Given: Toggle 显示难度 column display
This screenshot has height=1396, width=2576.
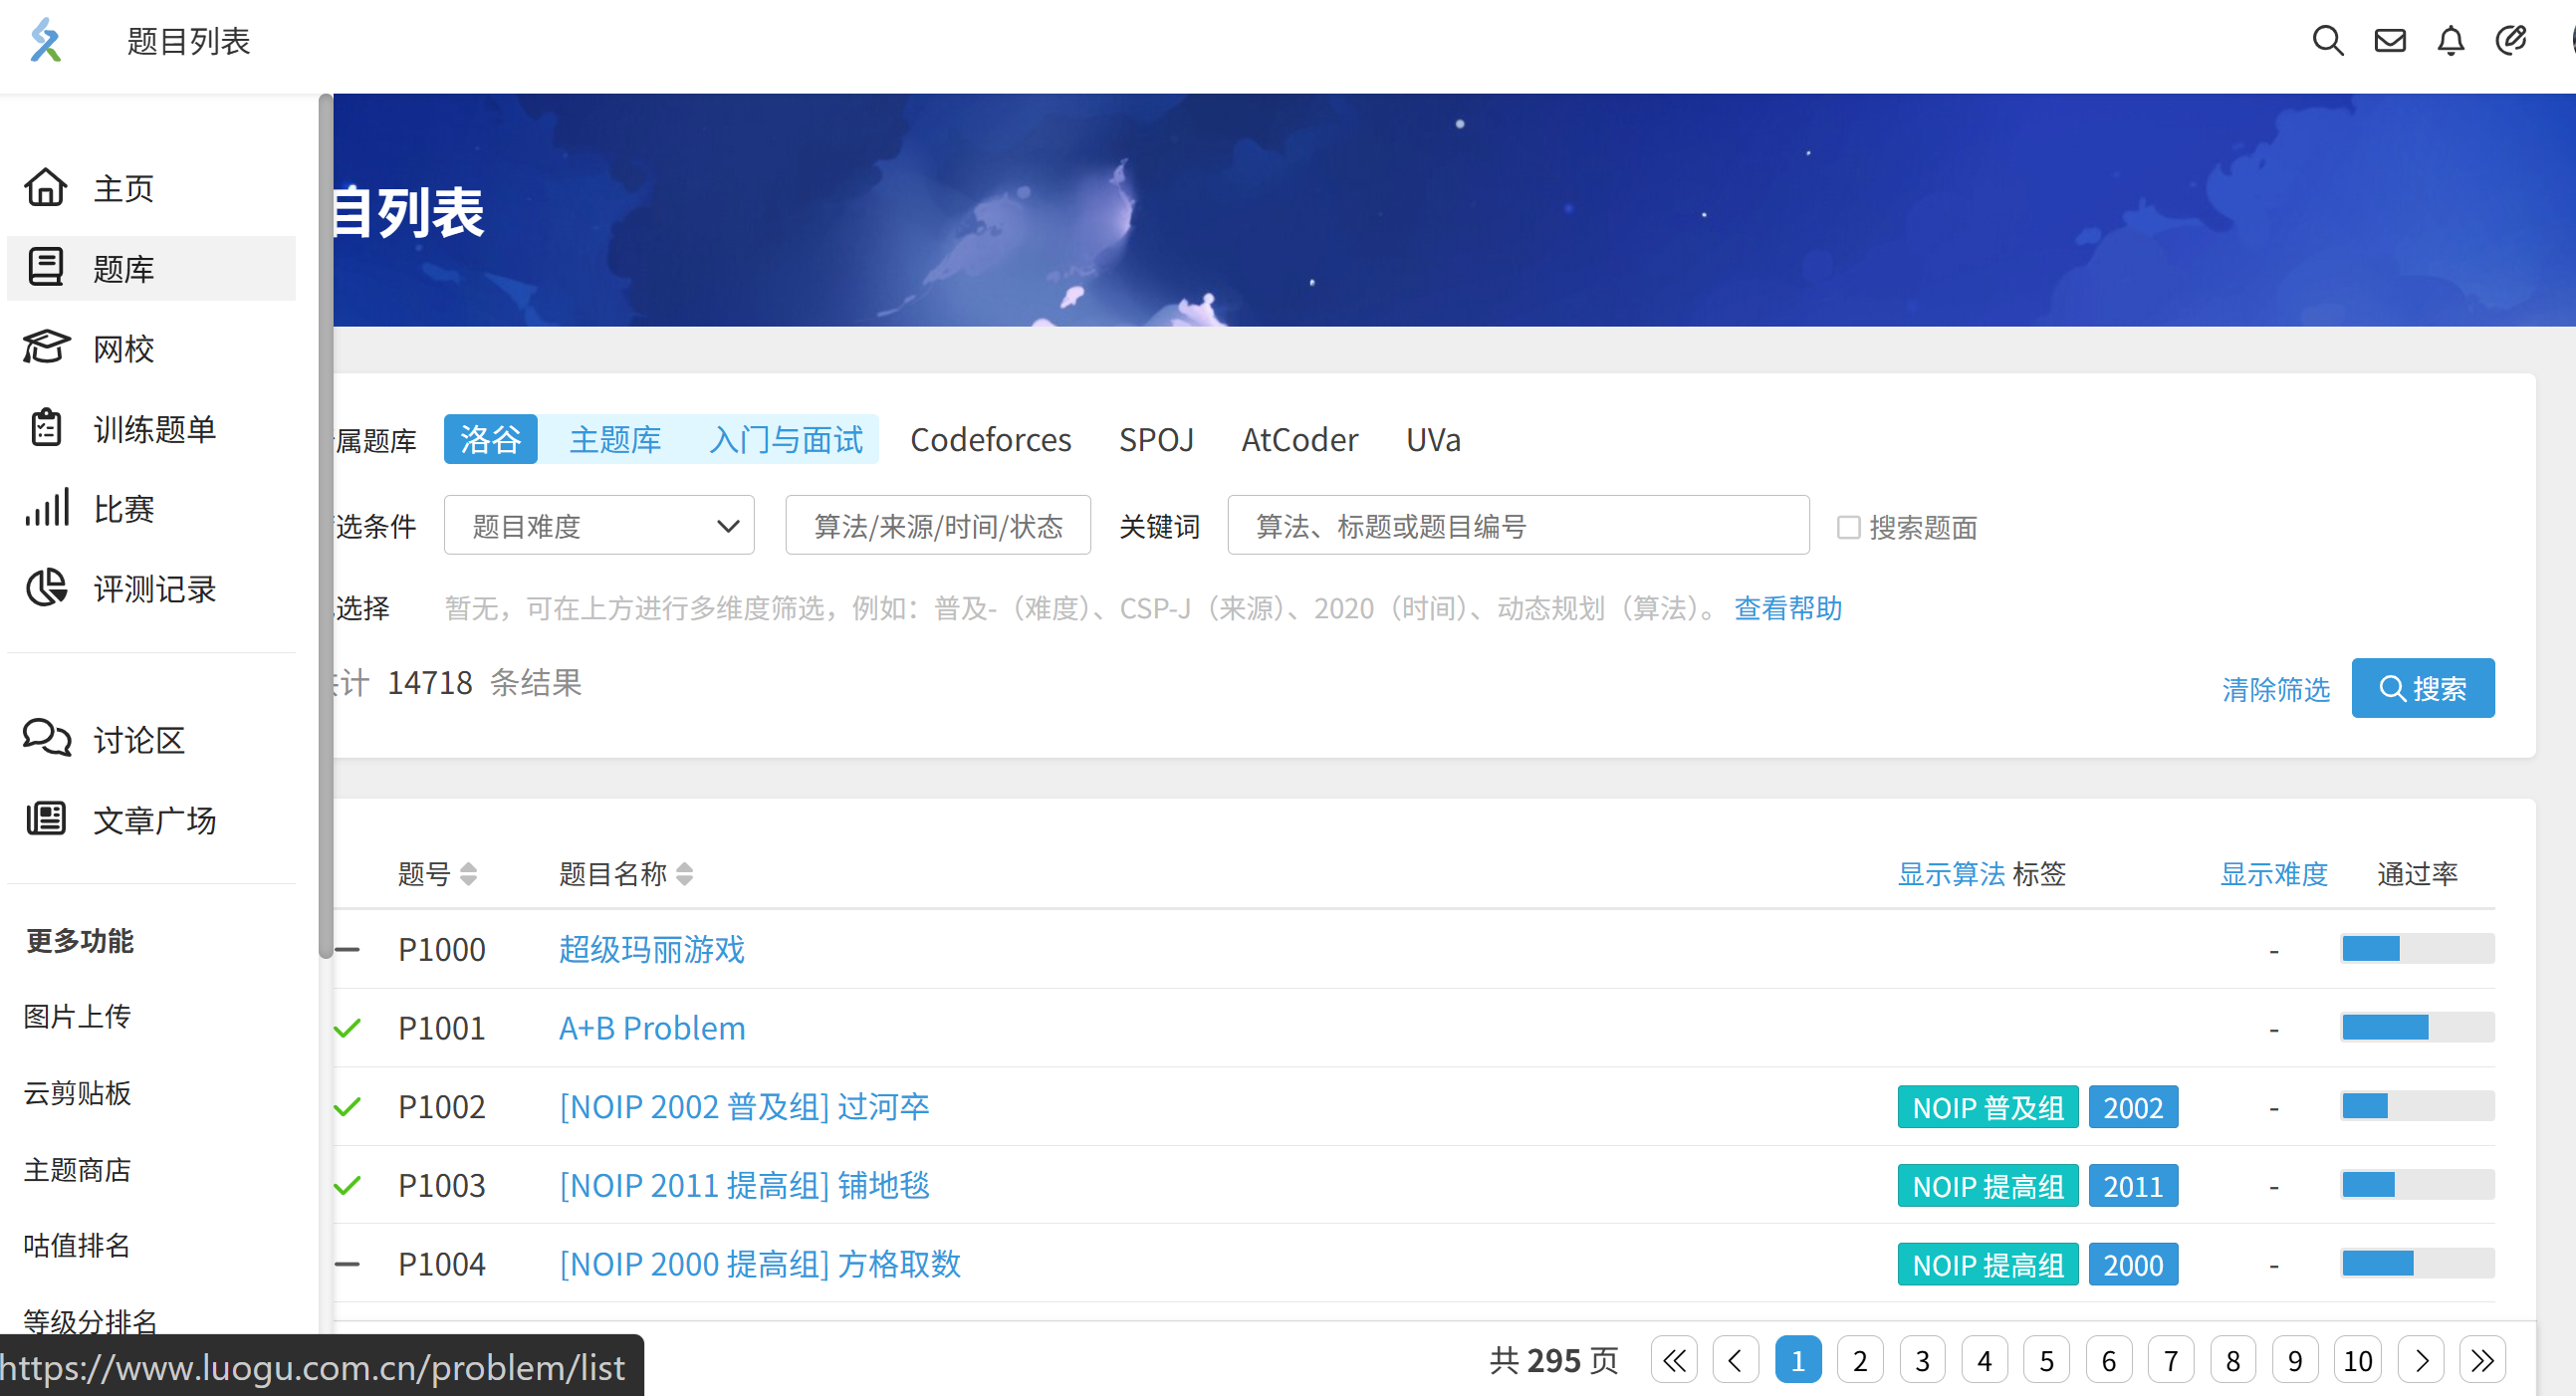Looking at the screenshot, I should [2273, 873].
